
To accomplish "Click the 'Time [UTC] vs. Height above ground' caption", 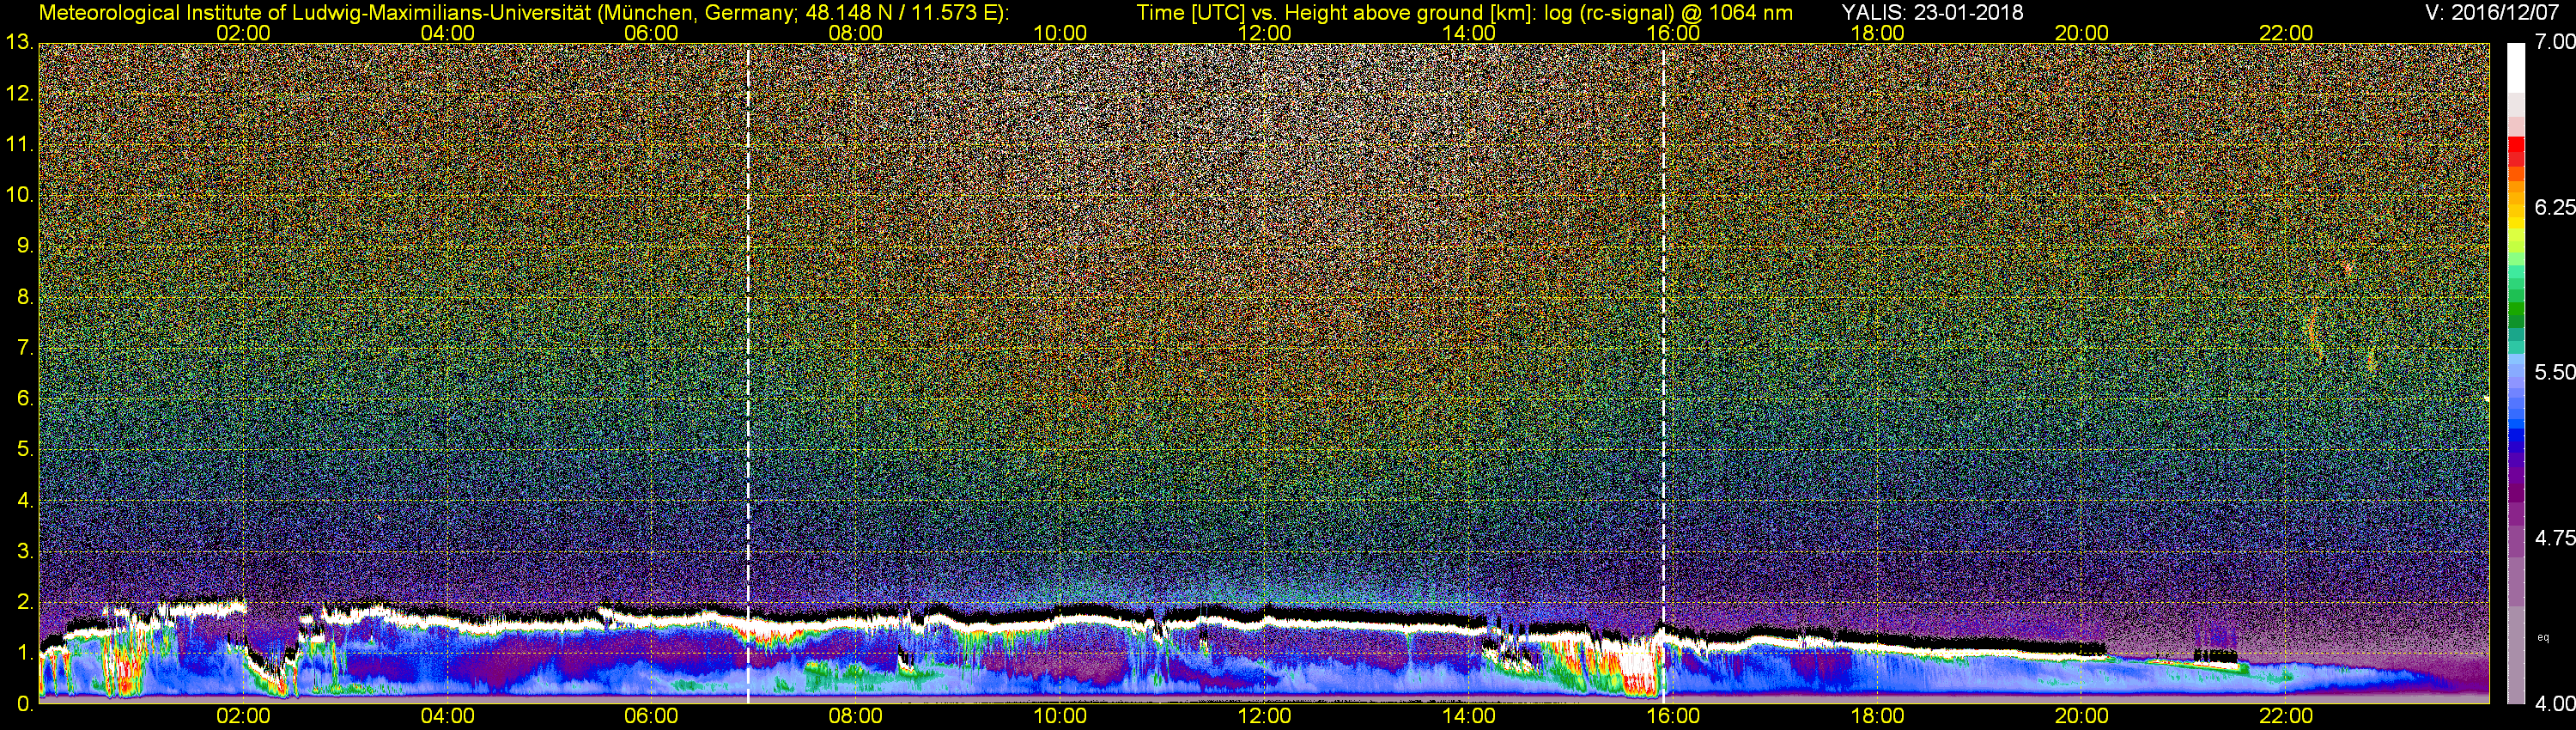I will click(1465, 12).
